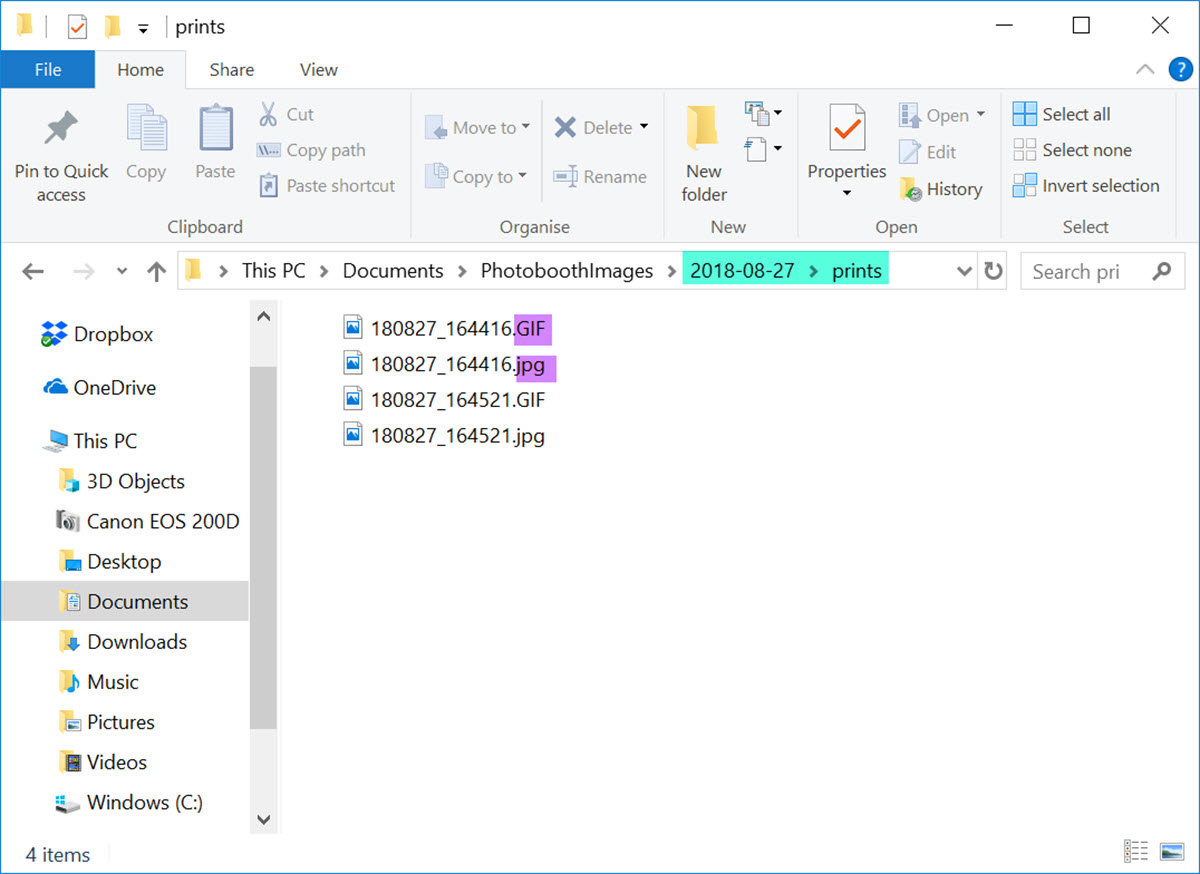Go up one folder level arrow

click(x=156, y=271)
